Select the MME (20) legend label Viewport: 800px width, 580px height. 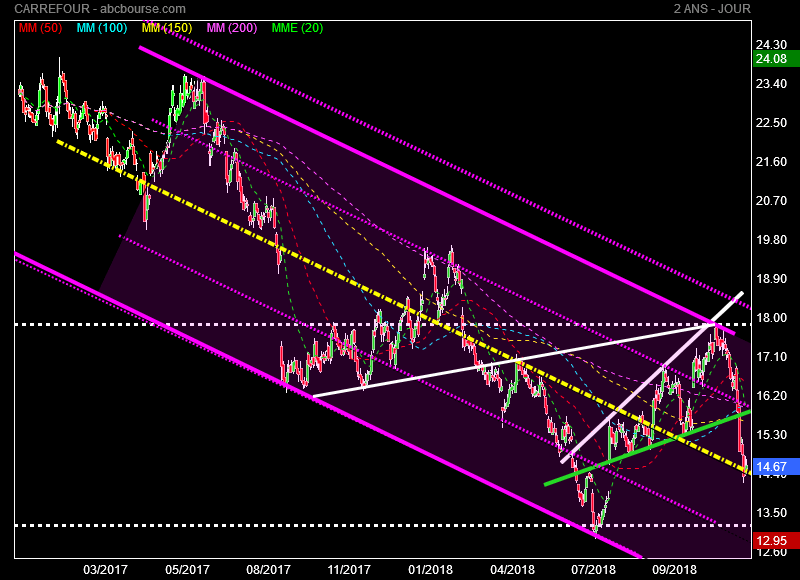pos(297,28)
